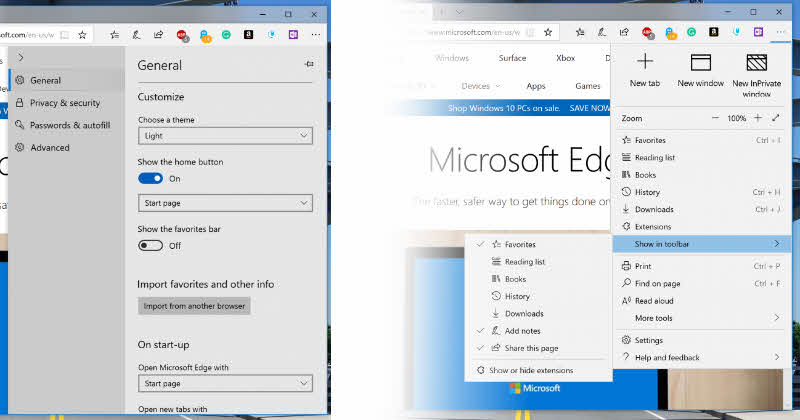Open the Adblock Plus extension in left window
Screen dimensions: 800x420
(182, 35)
